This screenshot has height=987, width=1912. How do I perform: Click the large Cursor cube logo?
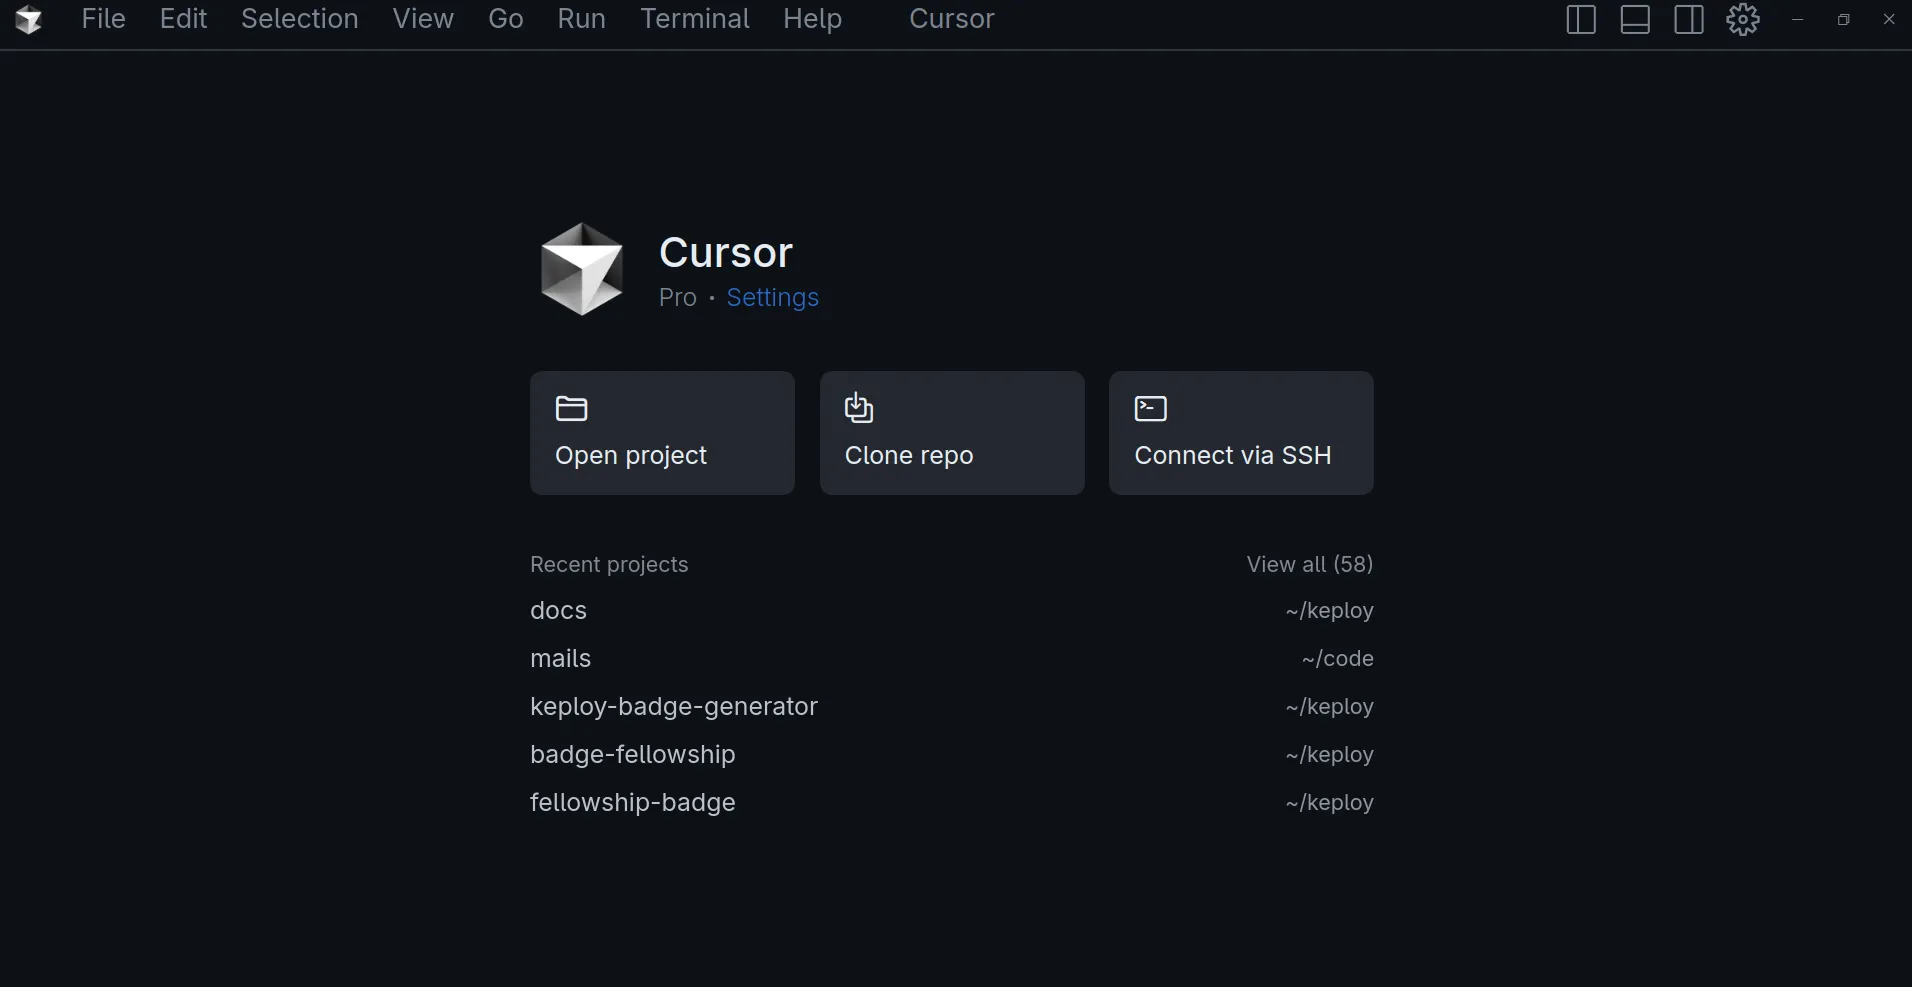[582, 269]
